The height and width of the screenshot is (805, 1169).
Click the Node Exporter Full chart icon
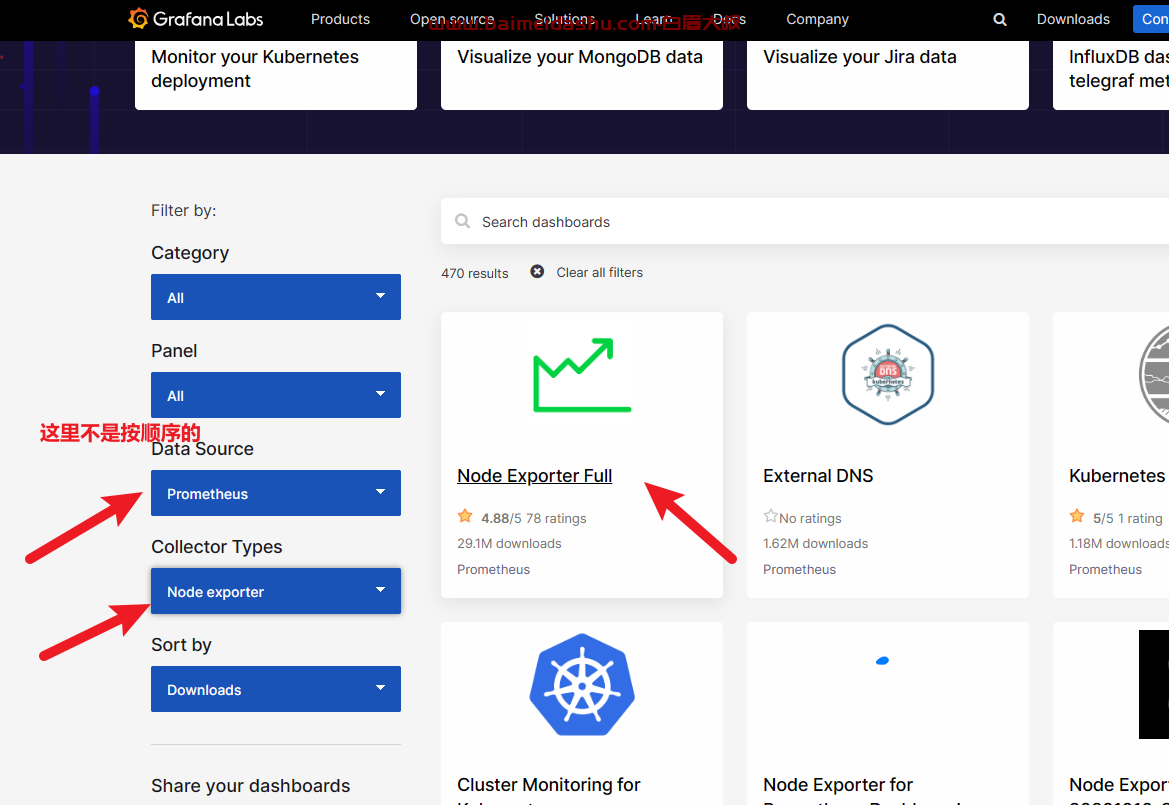coord(582,375)
